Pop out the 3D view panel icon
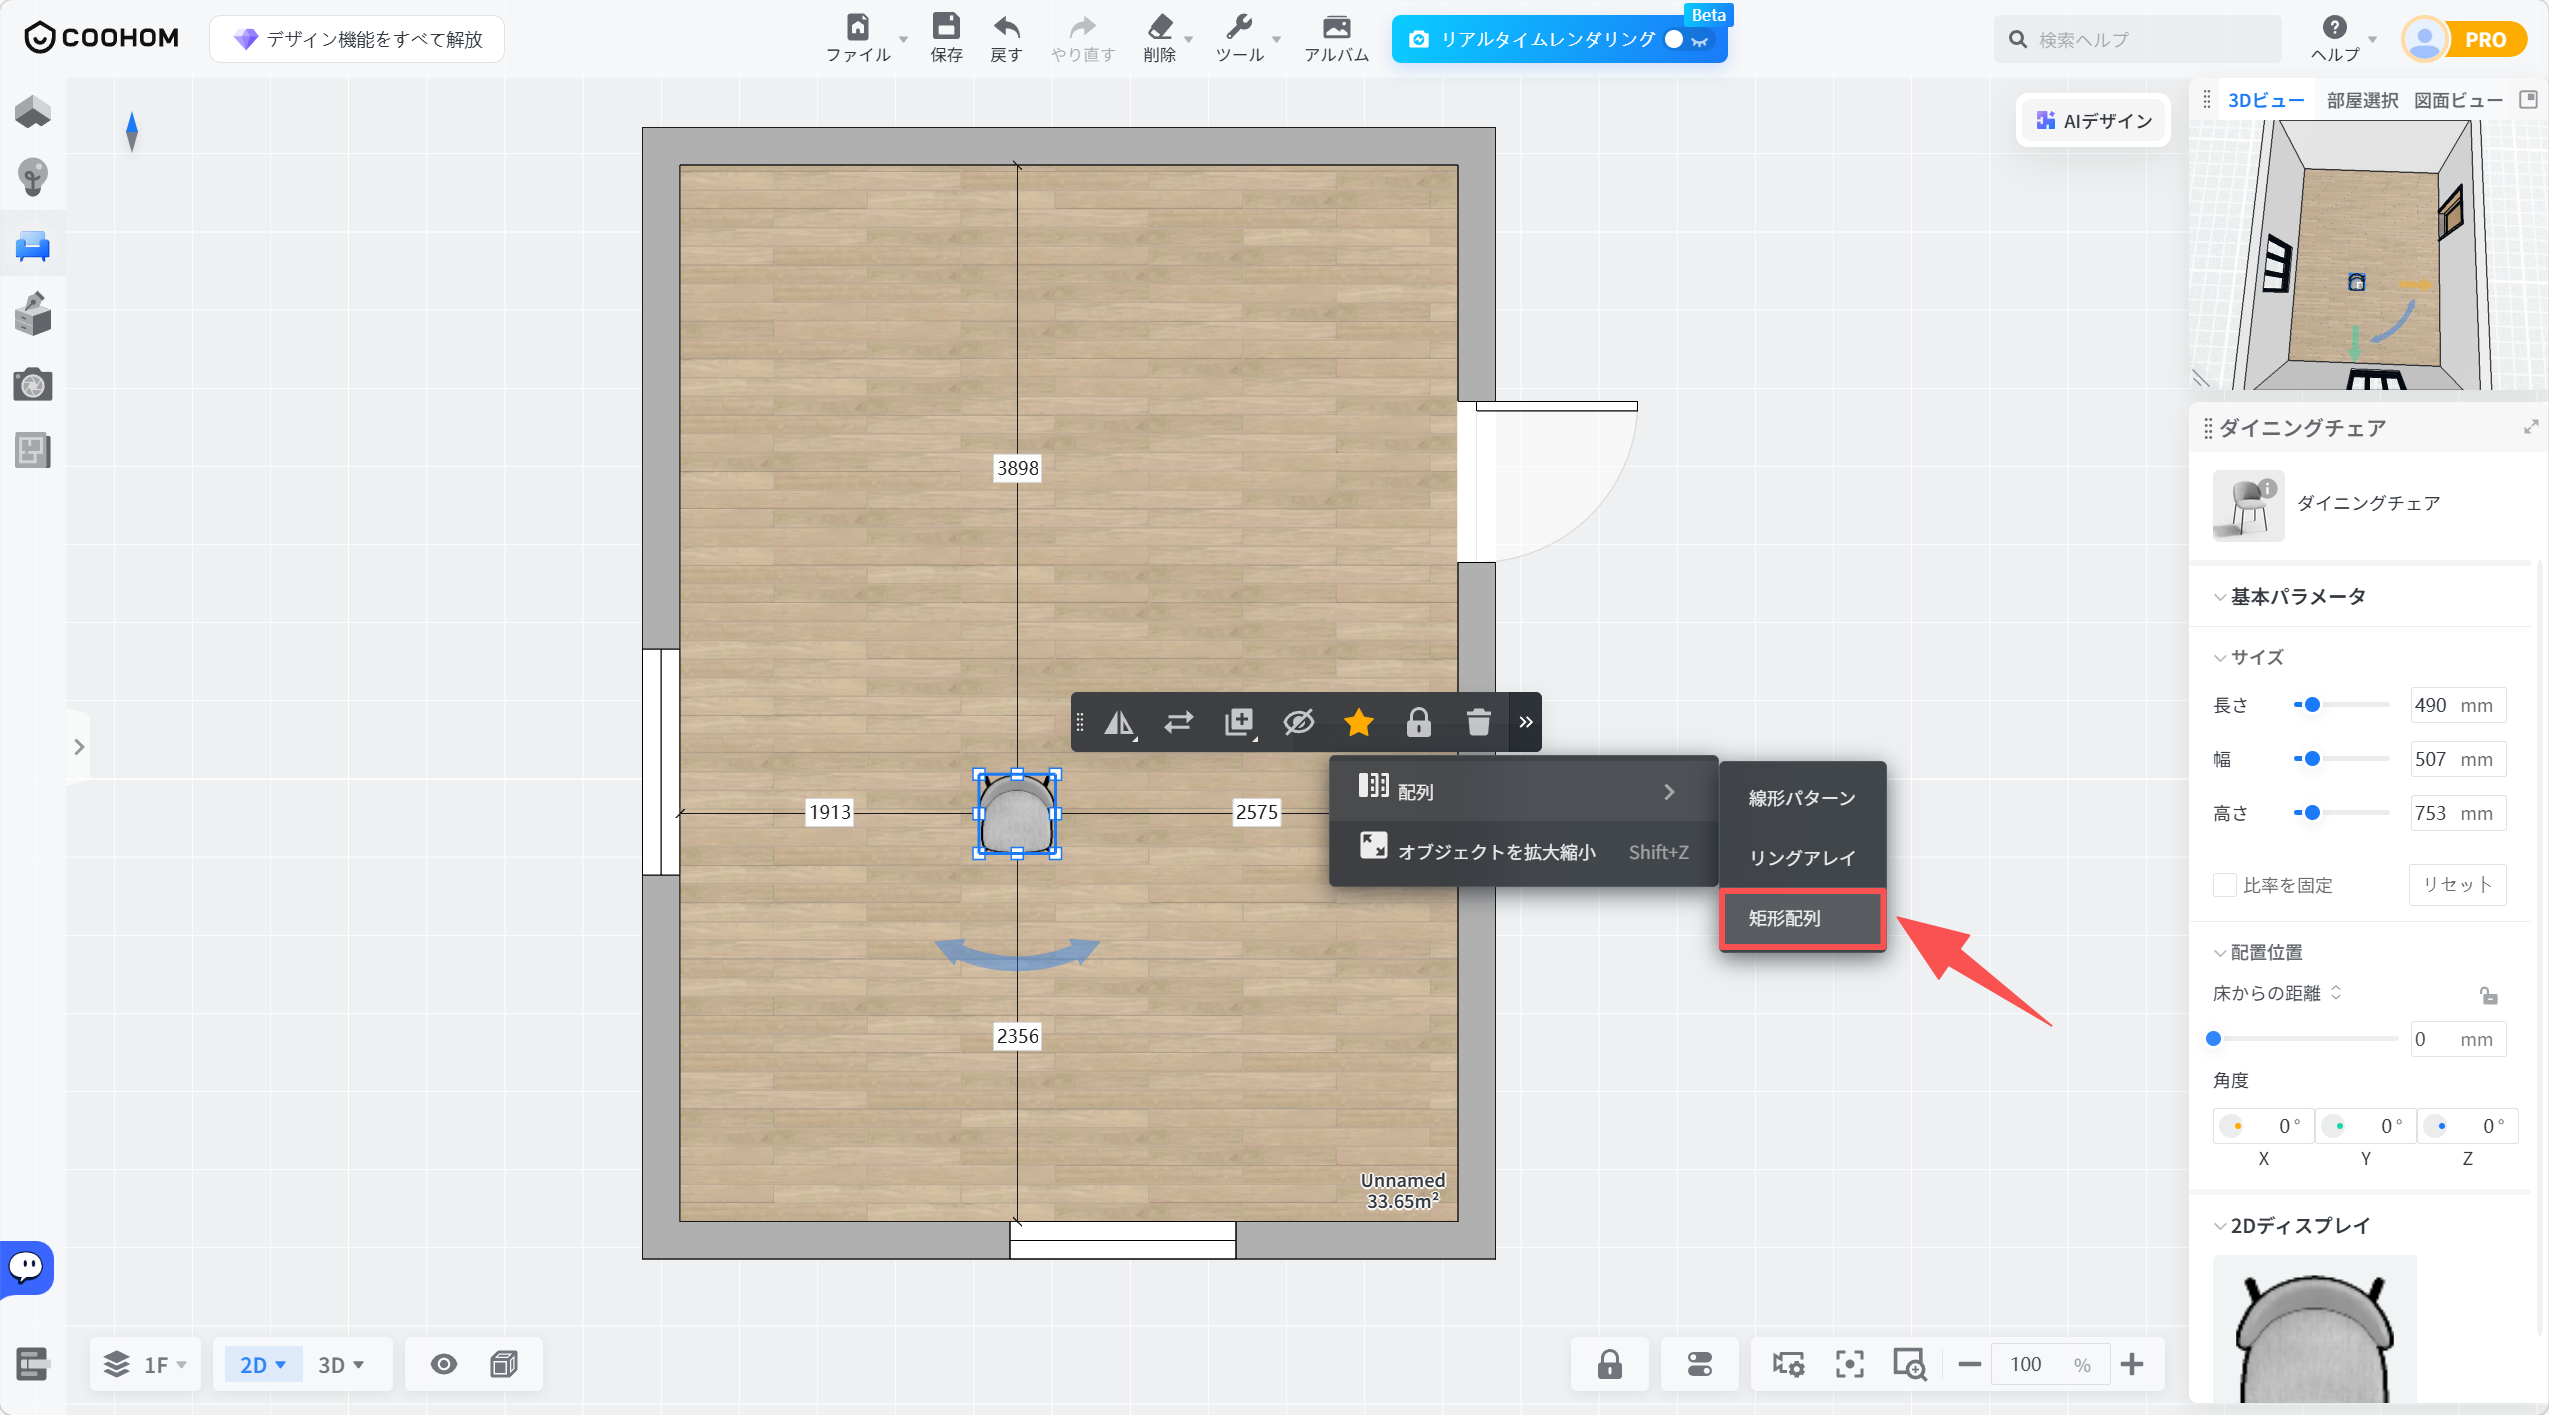Image resolution: width=2549 pixels, height=1415 pixels. 2528,99
